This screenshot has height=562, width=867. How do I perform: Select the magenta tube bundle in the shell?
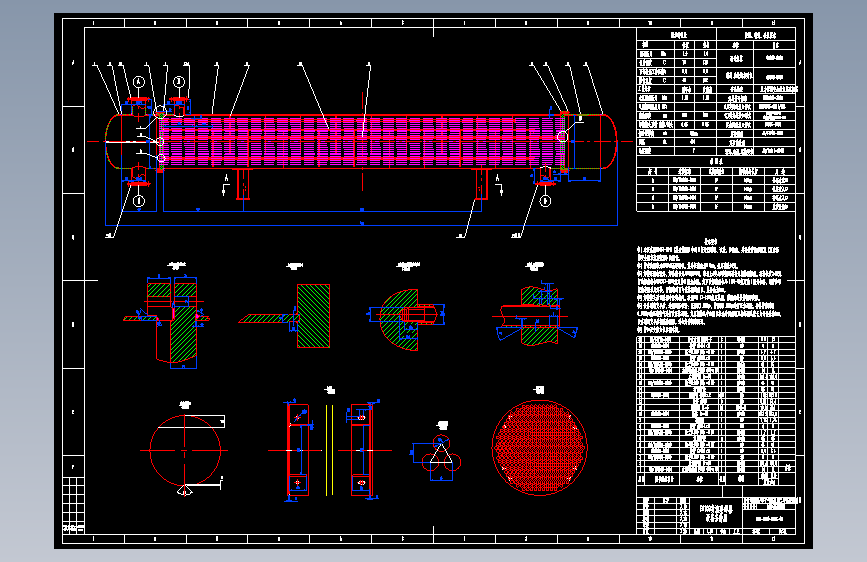pyautogui.click(x=361, y=141)
